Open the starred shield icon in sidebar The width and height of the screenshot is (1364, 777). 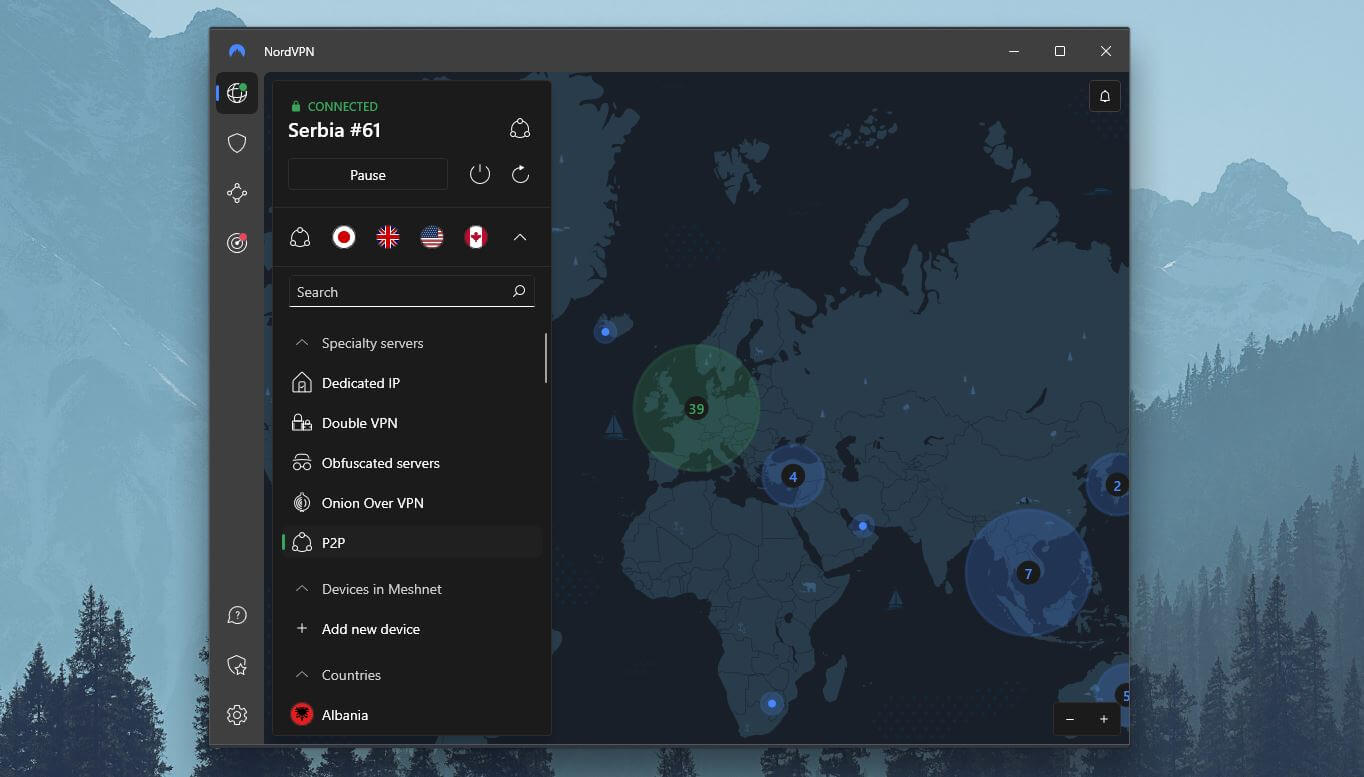(x=237, y=665)
